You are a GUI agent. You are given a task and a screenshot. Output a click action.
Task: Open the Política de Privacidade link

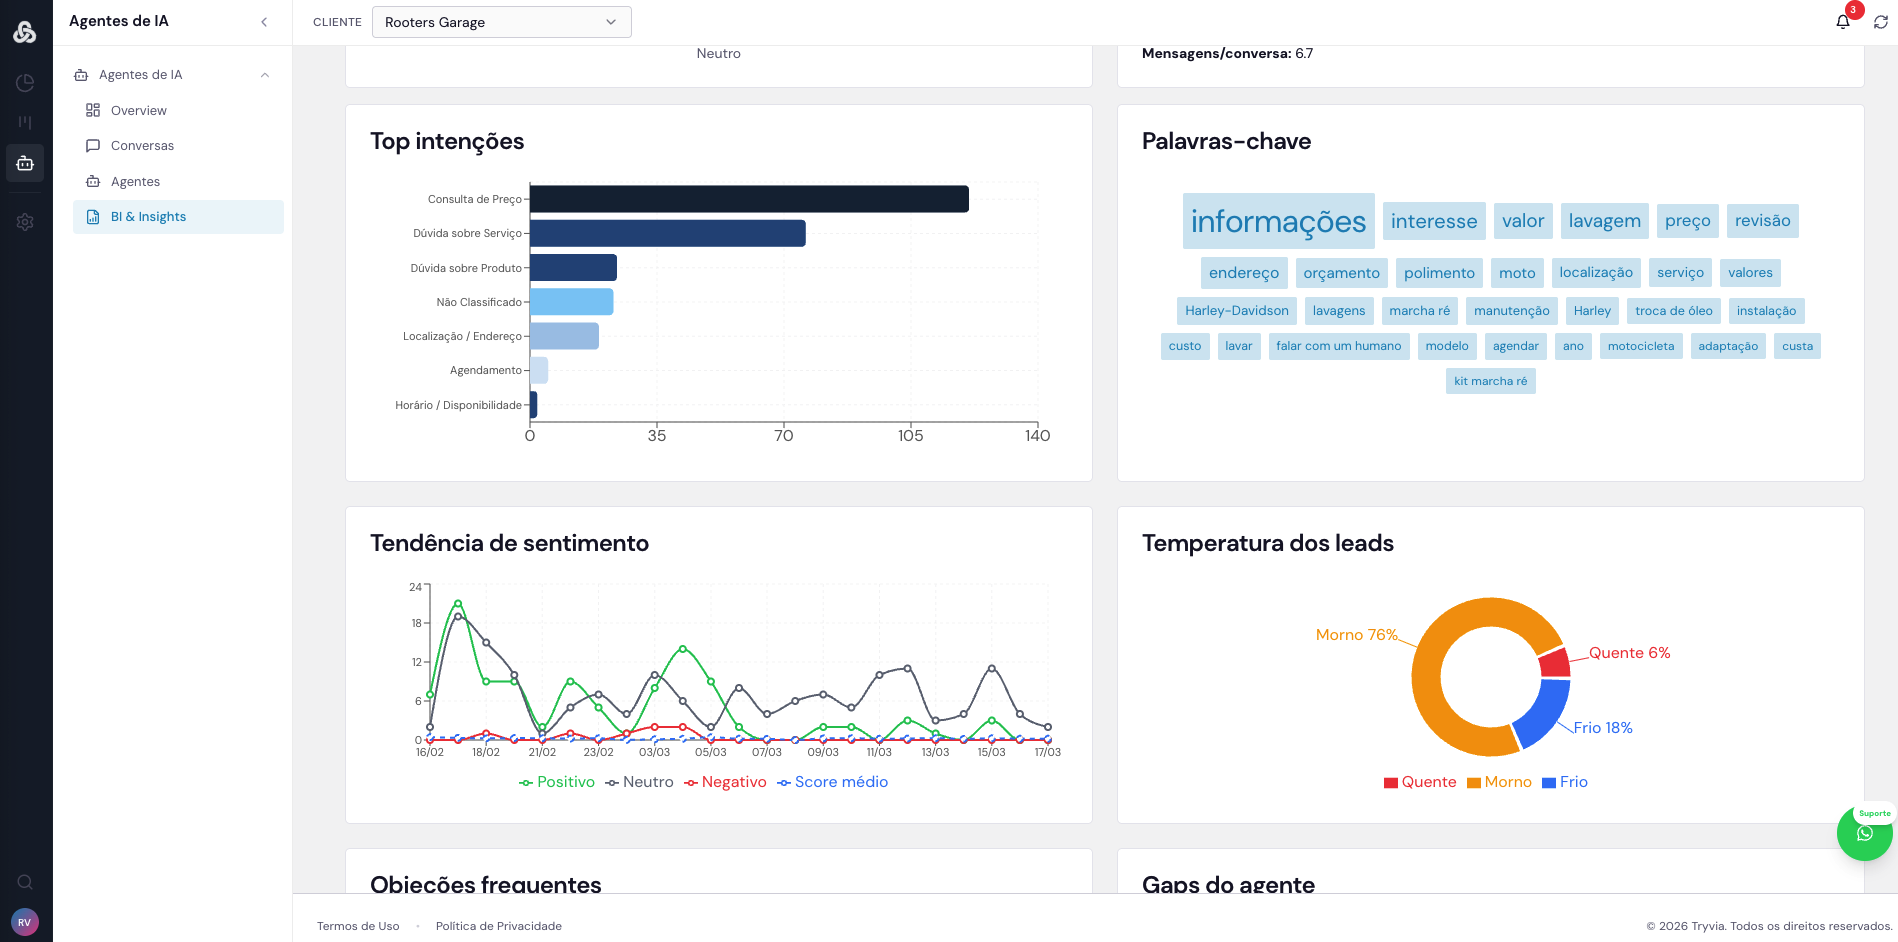498,926
